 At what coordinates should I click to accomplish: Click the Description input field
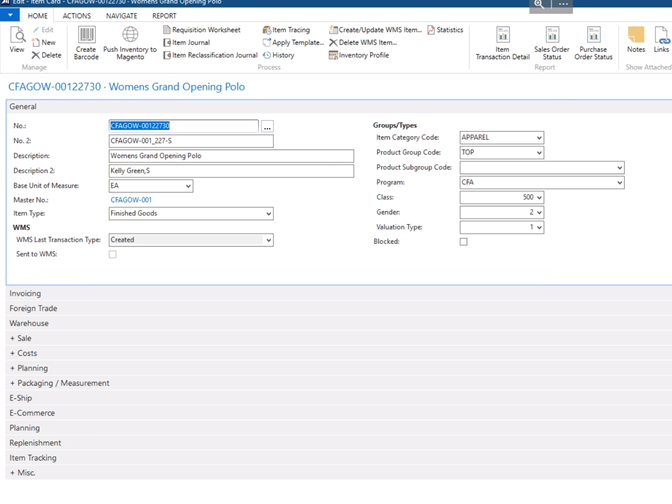231,156
